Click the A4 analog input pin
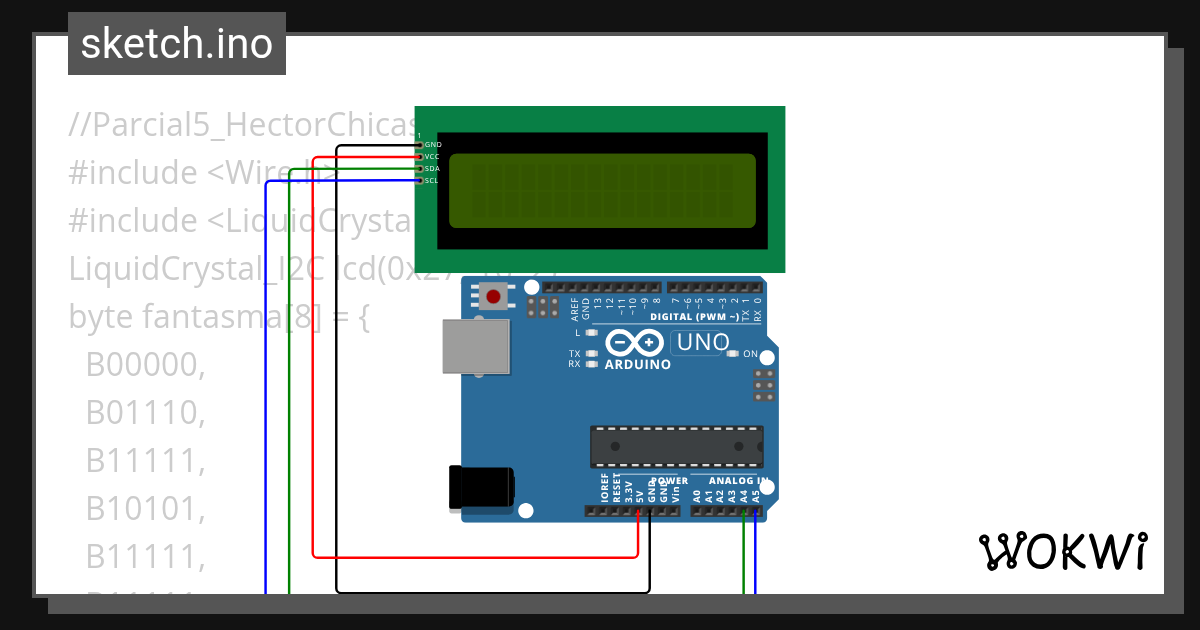Image resolution: width=1200 pixels, height=630 pixels. point(744,511)
